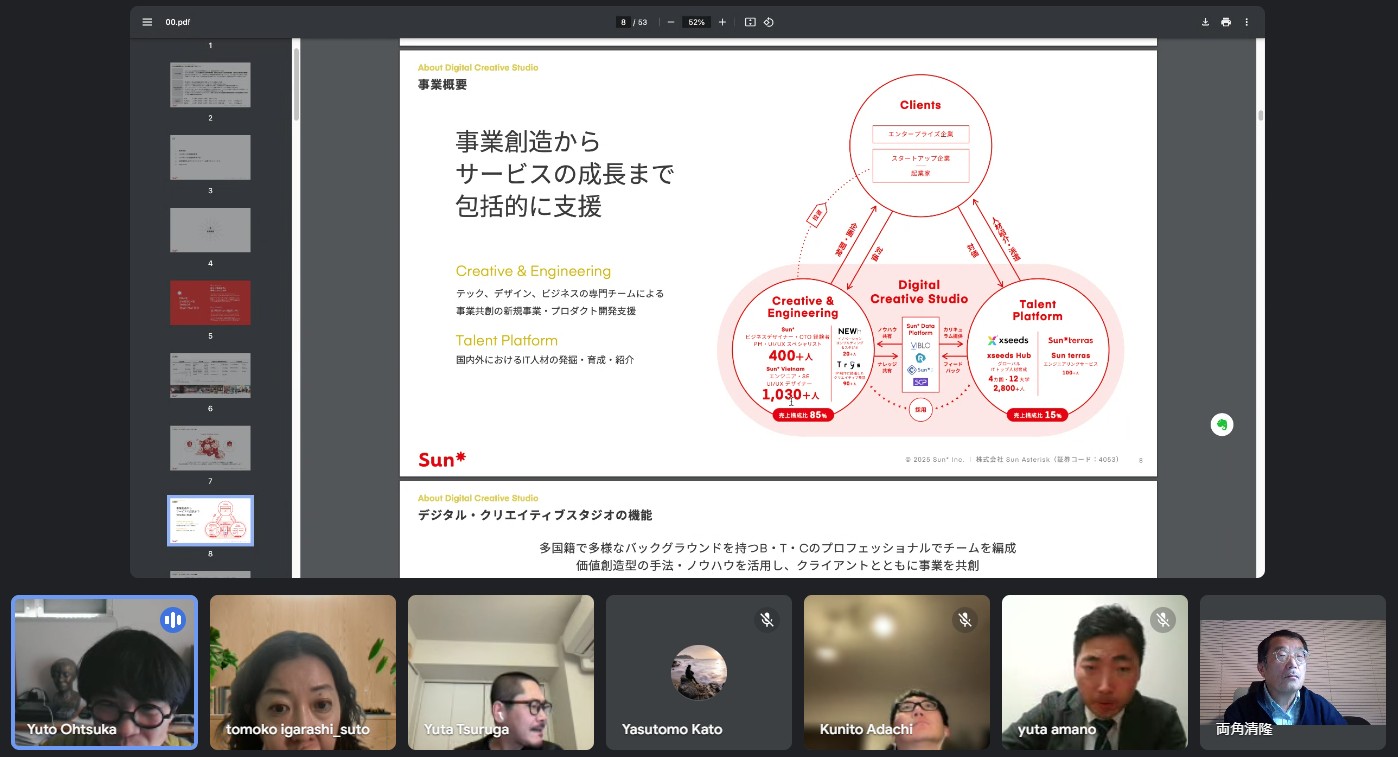Screen dimensions: 1398x757
Task: Download the PDF file
Action: (1205, 22)
